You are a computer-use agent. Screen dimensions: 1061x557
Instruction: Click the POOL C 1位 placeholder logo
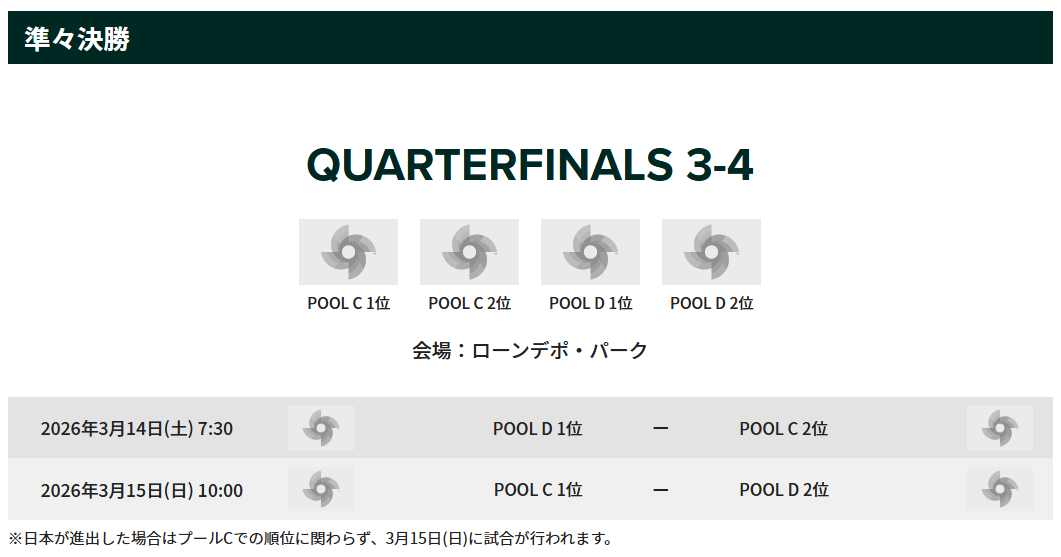[348, 252]
